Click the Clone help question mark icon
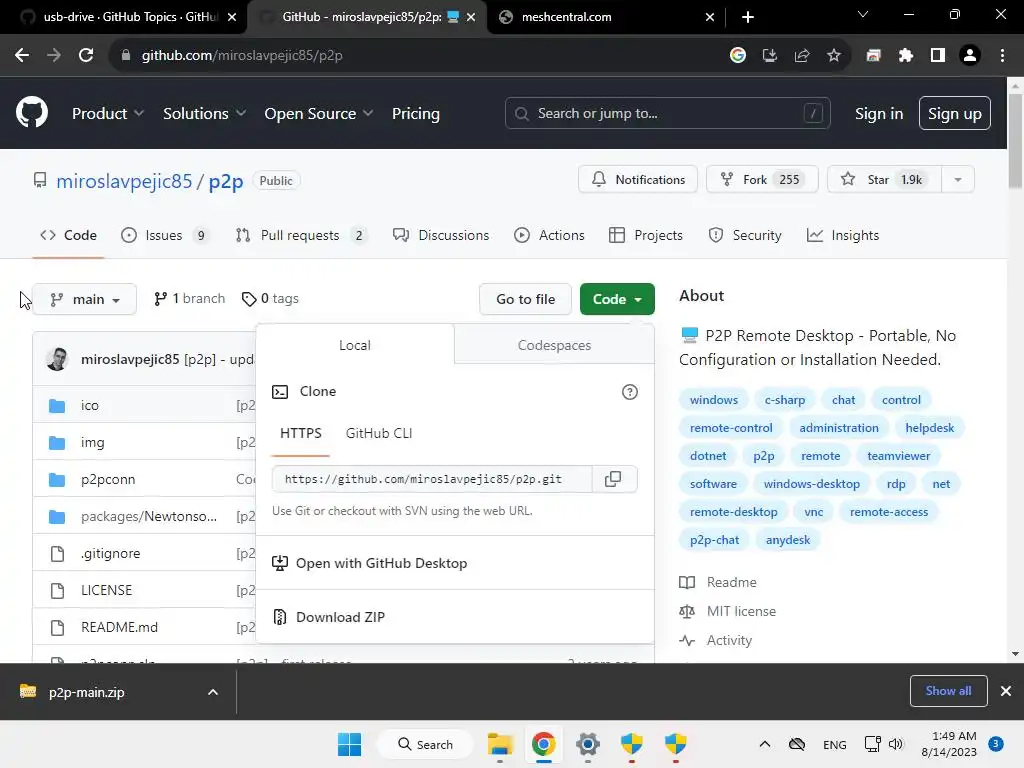This screenshot has width=1024, height=768. coord(630,392)
